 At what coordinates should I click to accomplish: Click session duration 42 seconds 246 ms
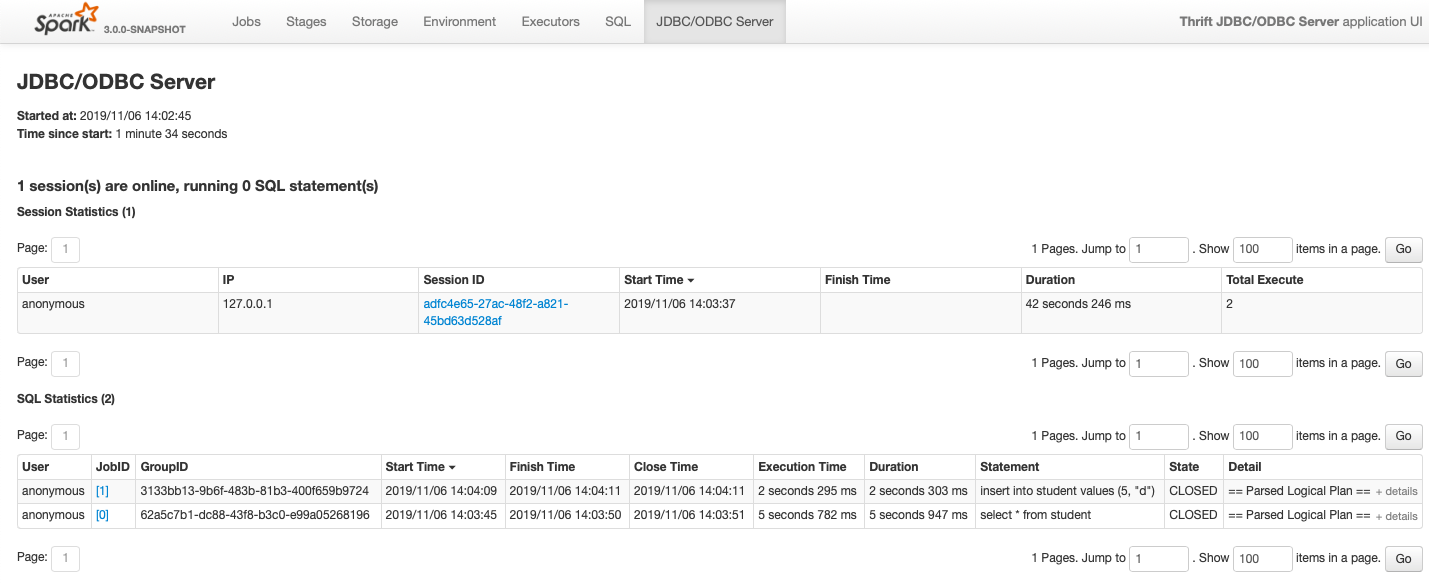pos(1078,304)
